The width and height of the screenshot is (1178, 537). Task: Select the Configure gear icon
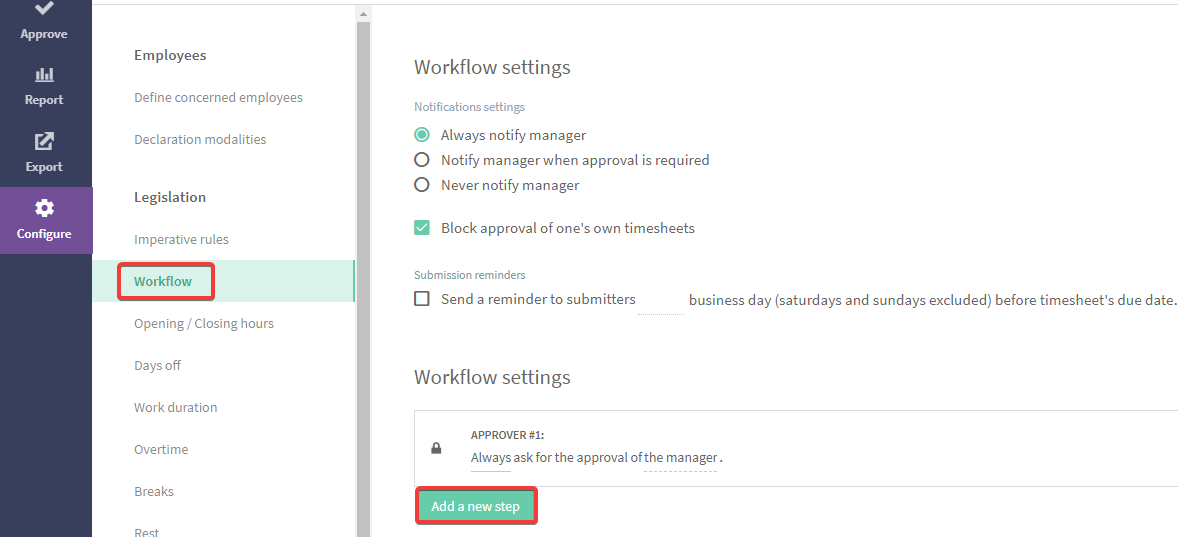(44, 207)
